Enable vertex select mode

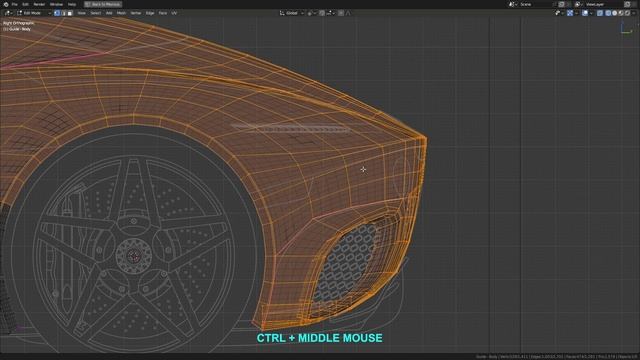click(x=57, y=13)
